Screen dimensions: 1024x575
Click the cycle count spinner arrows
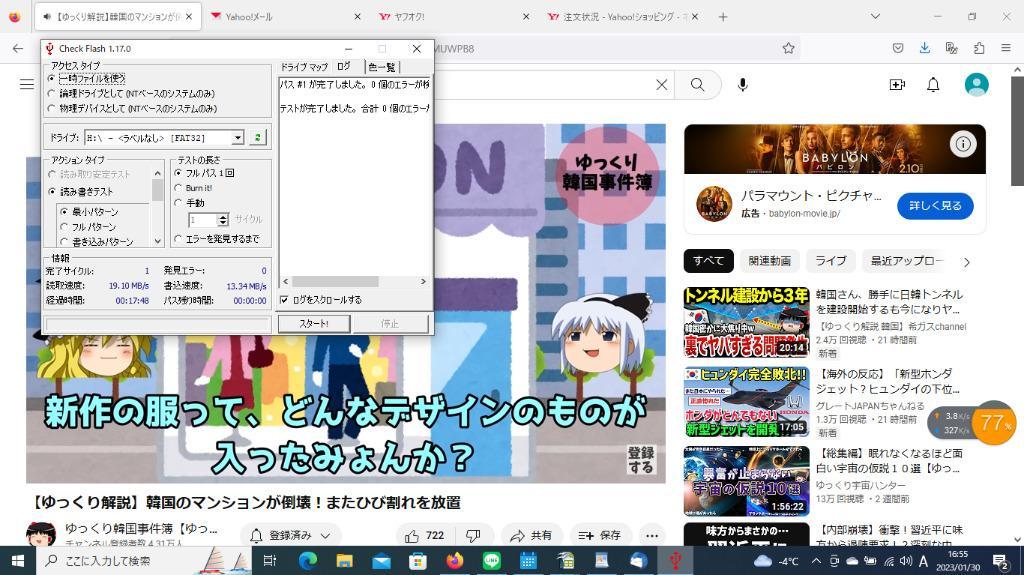pos(223,220)
